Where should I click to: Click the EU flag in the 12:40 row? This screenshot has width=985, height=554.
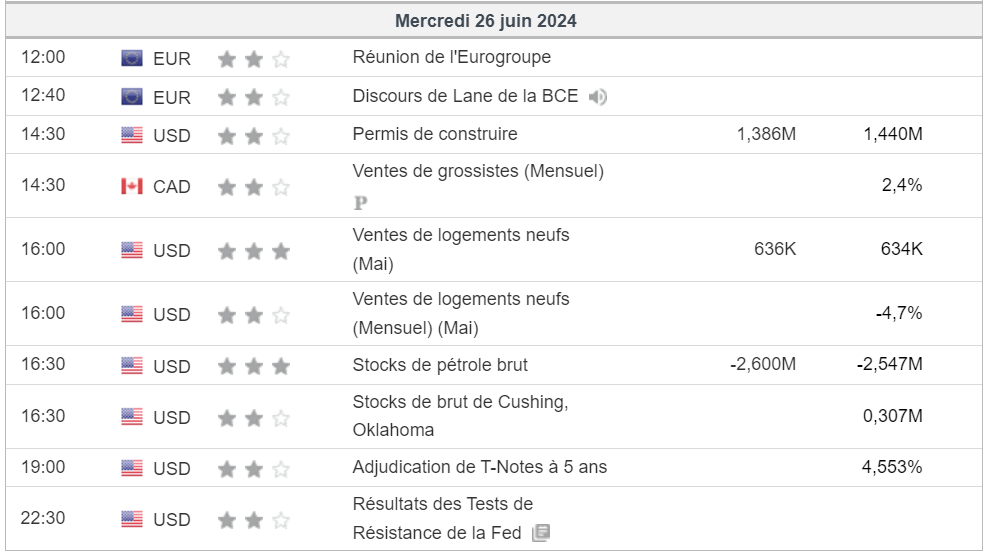[132, 97]
